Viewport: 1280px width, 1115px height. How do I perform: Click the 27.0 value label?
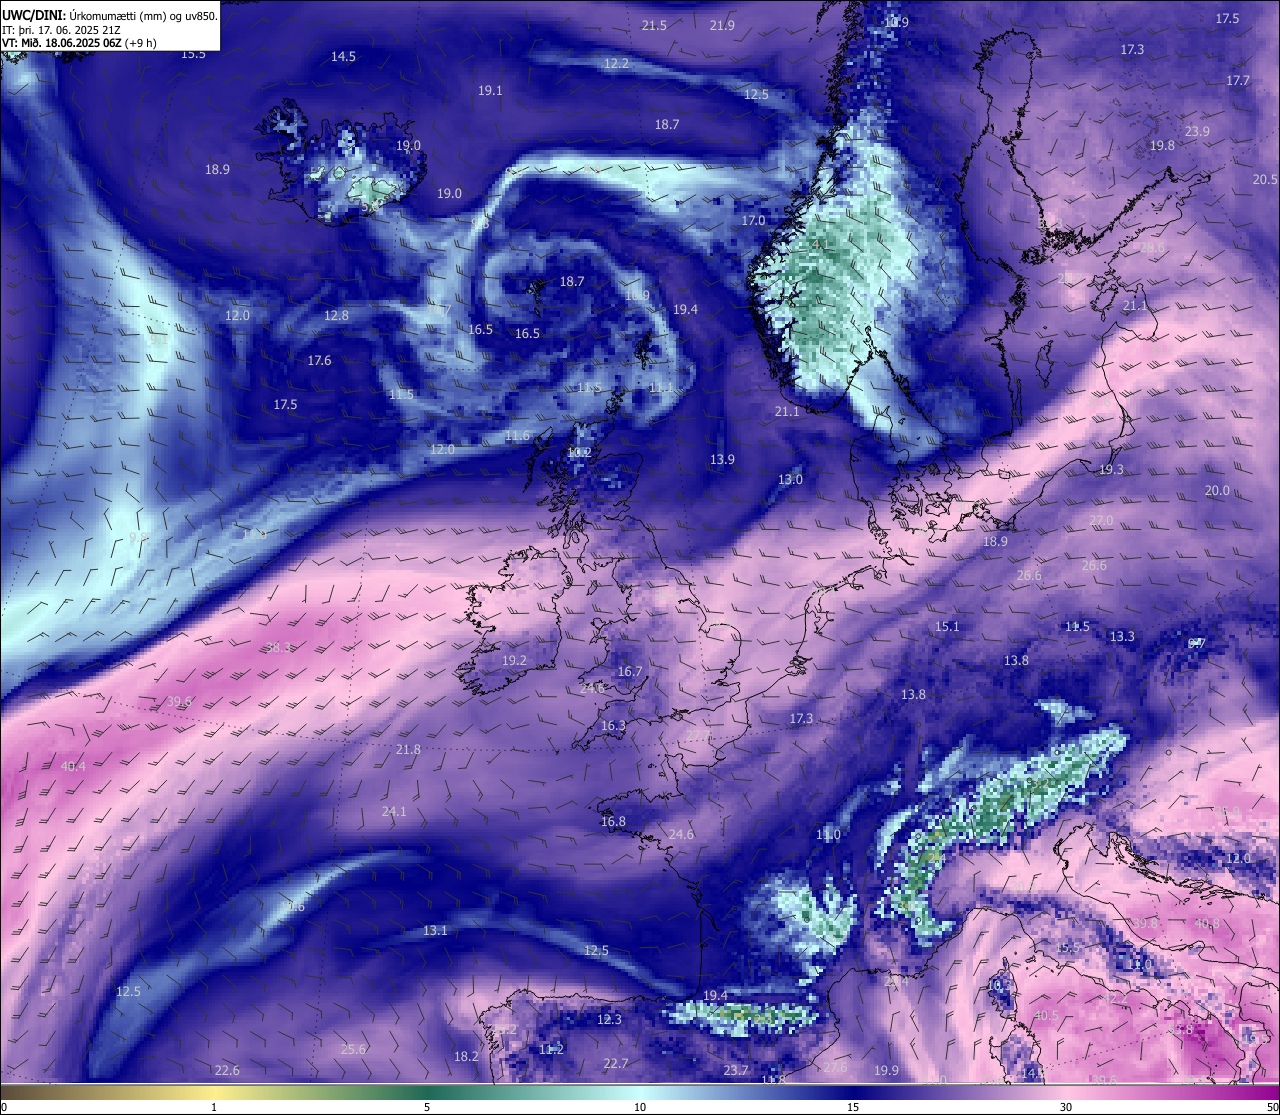(x=1101, y=520)
